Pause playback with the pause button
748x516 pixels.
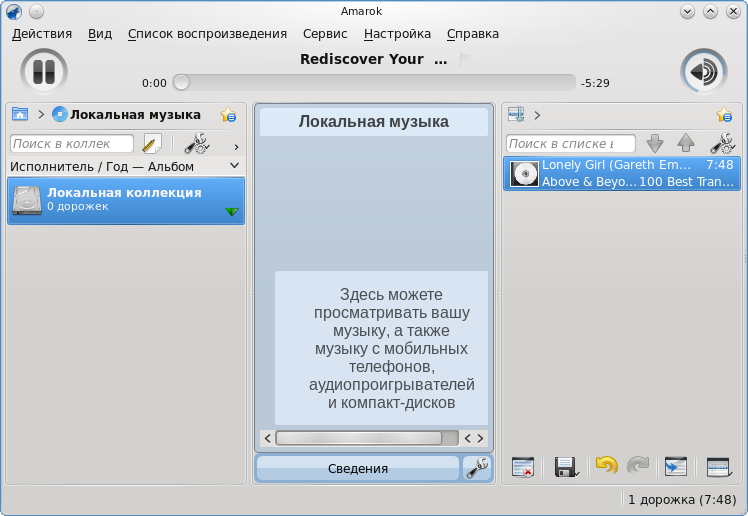(x=44, y=72)
